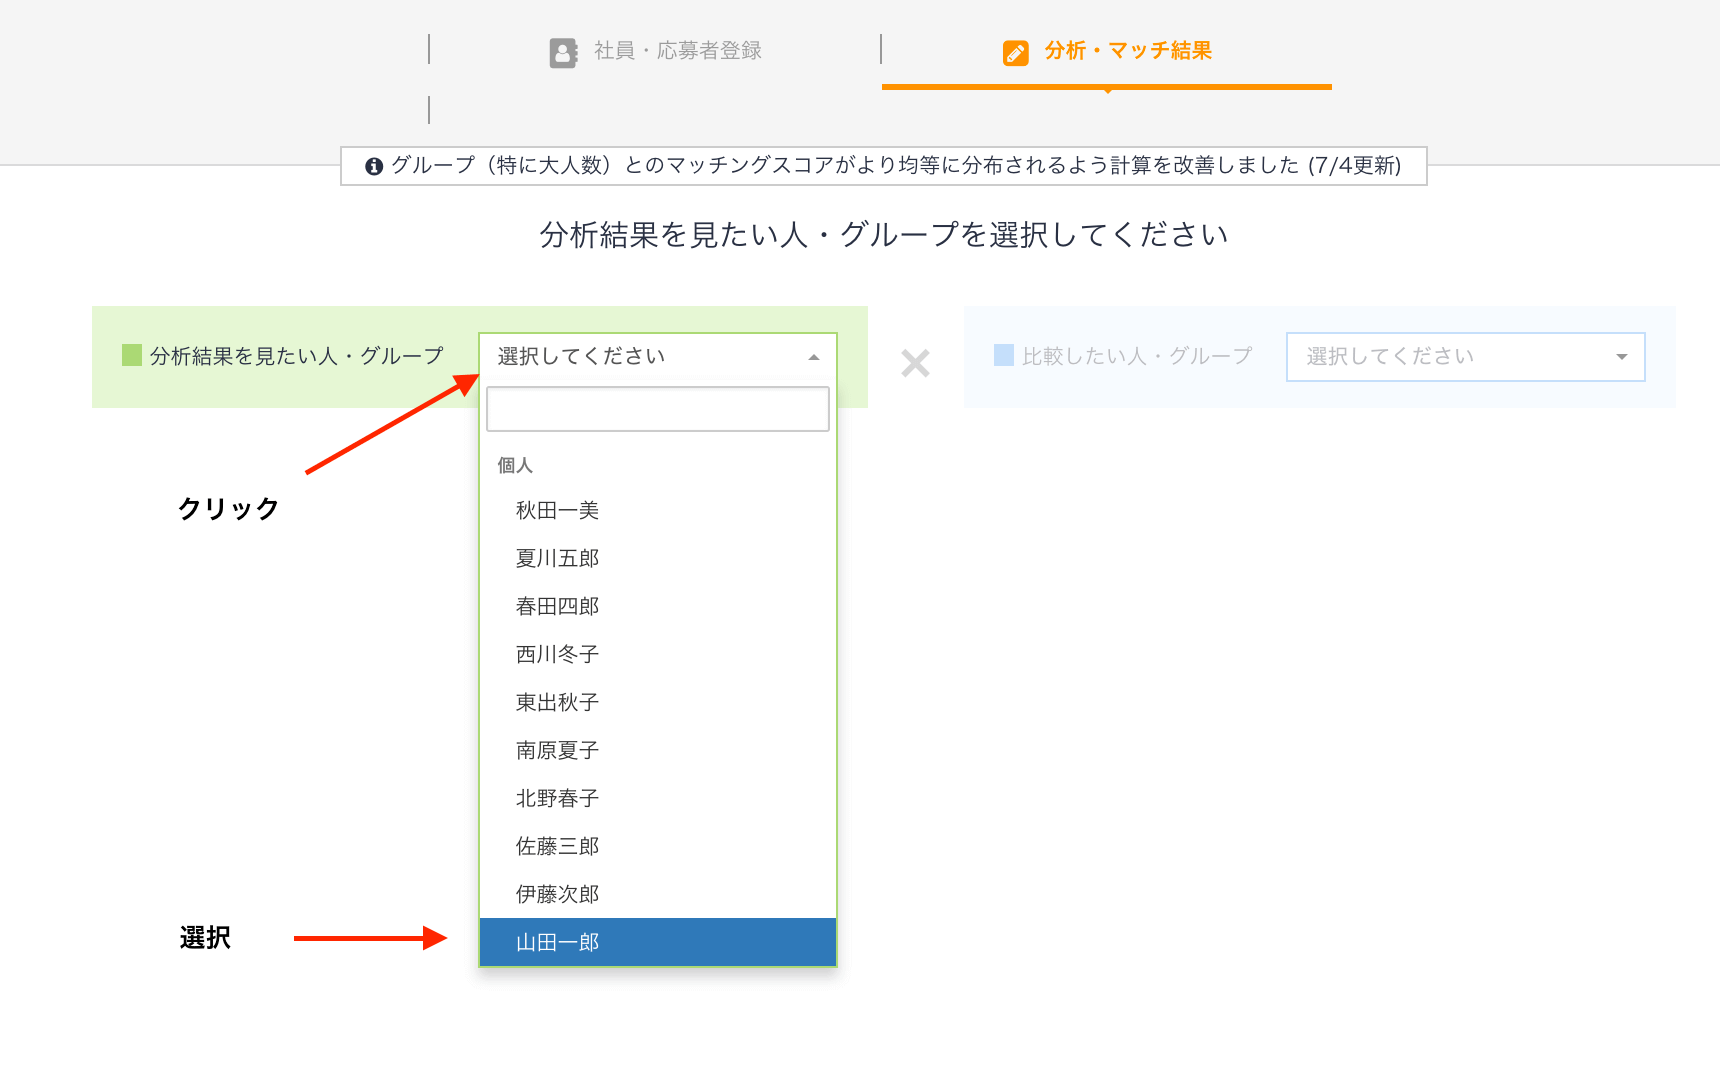1720x1072 pixels.
Task: Click the green square legend marker
Action: (131, 355)
